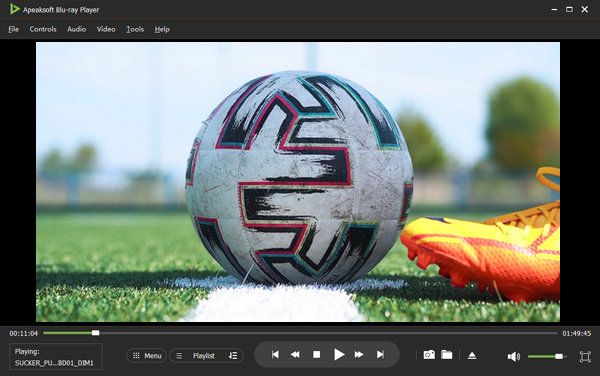Enter fullscreen mode
Screen dimensions: 600x376
[585, 356]
